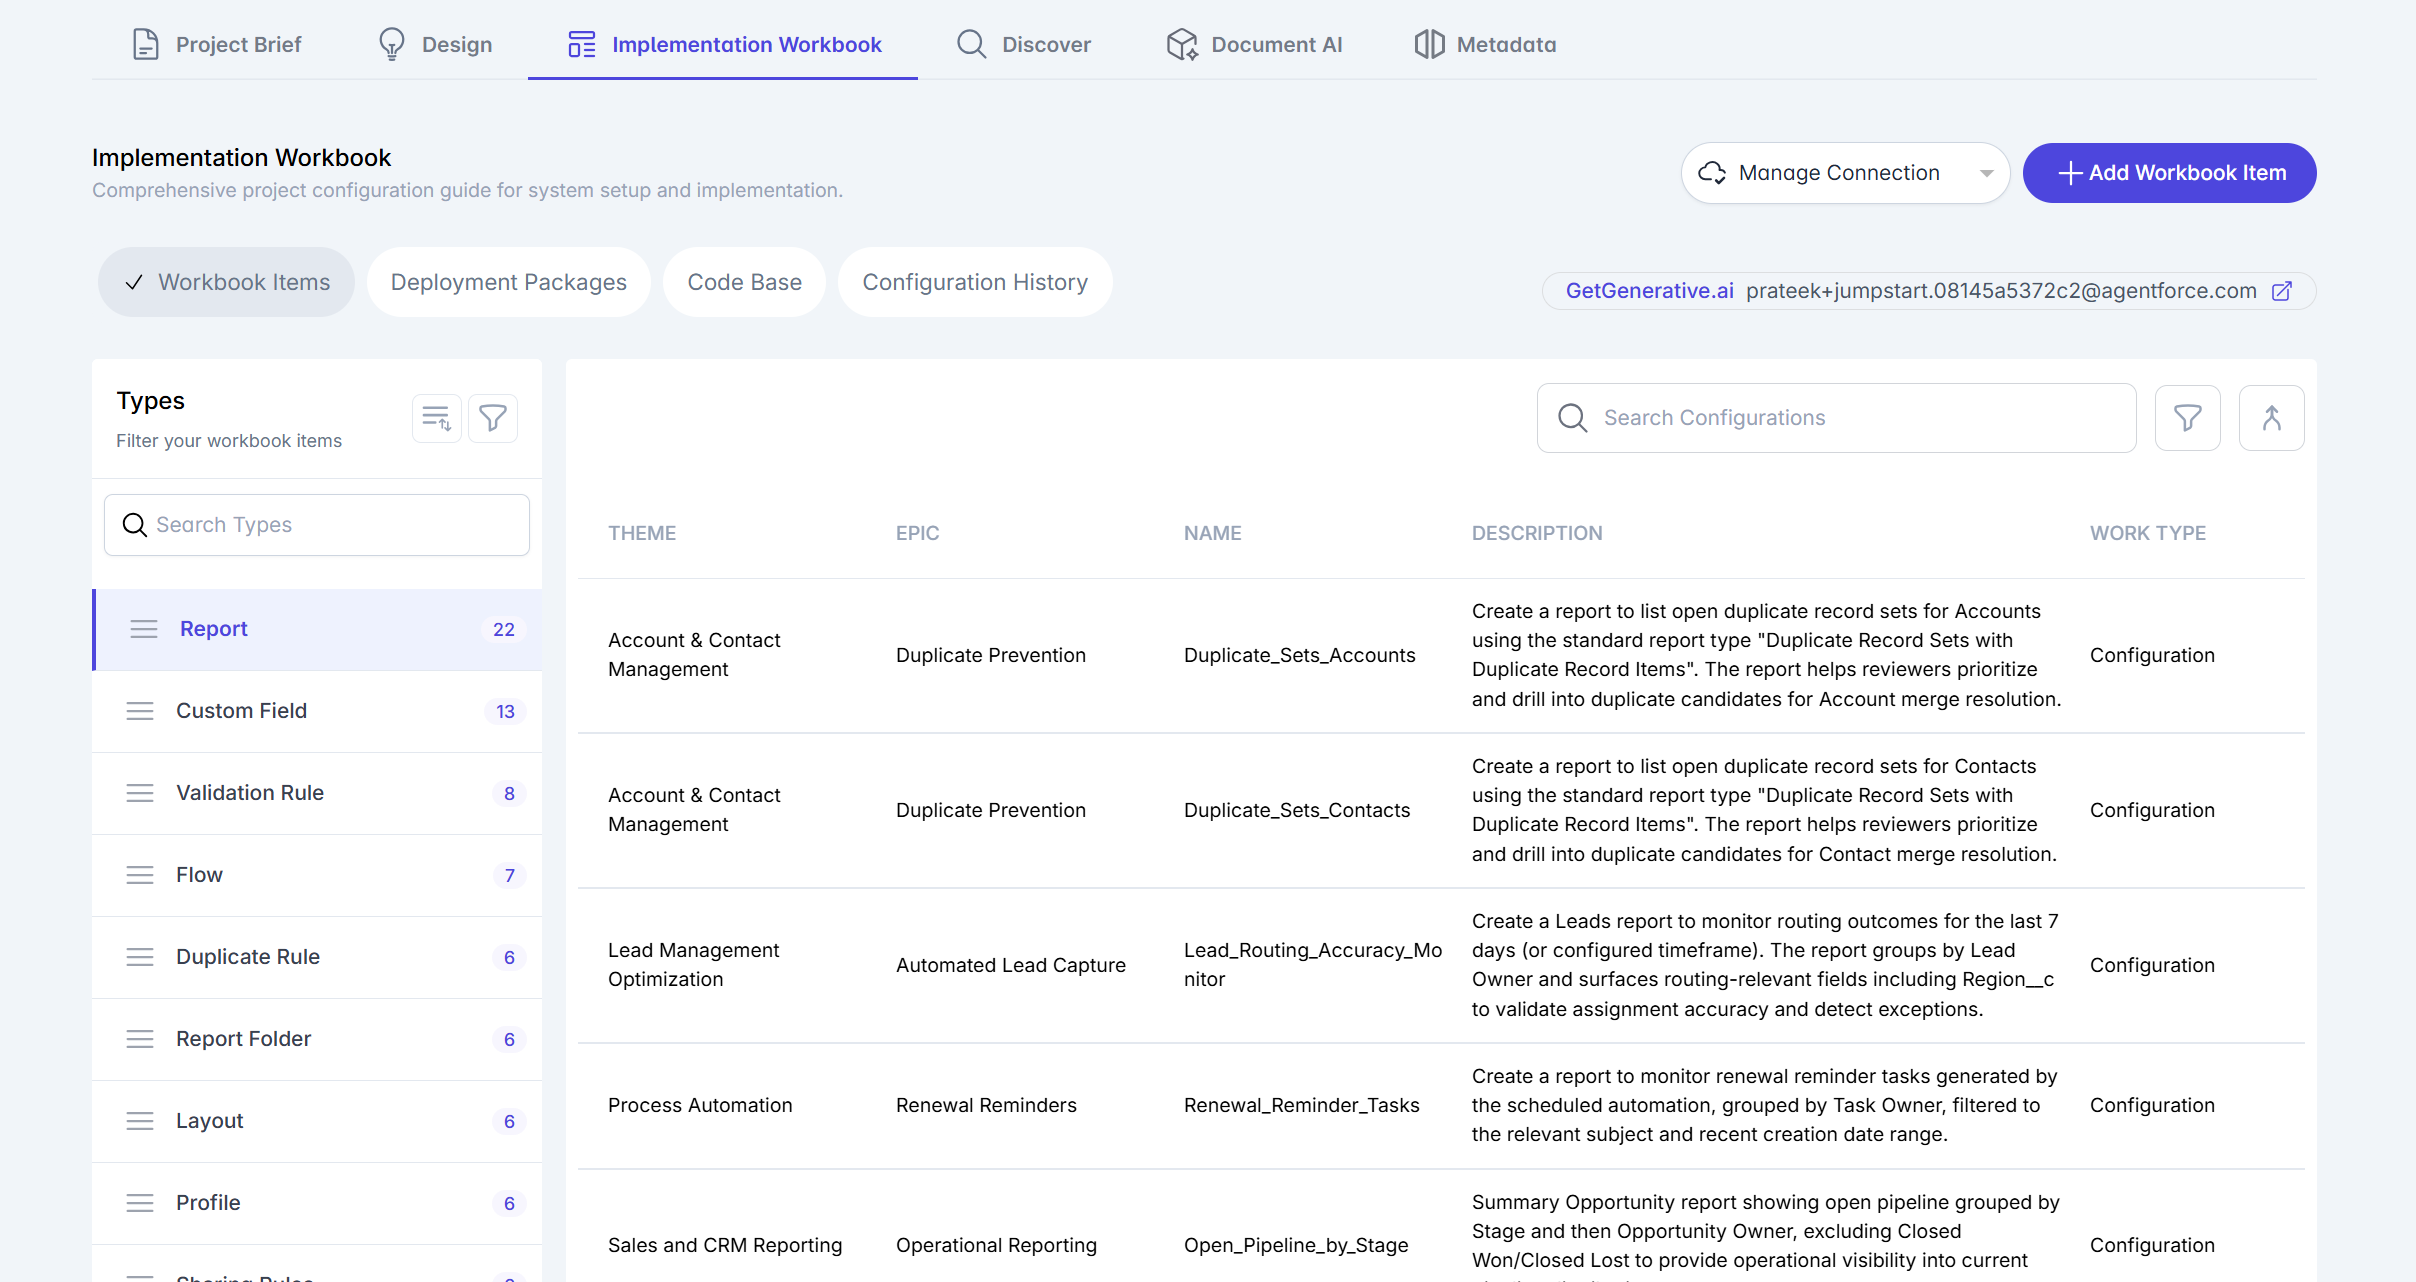Open the Discover tab
Image resolution: width=2416 pixels, height=1282 pixels.
point(1023,44)
